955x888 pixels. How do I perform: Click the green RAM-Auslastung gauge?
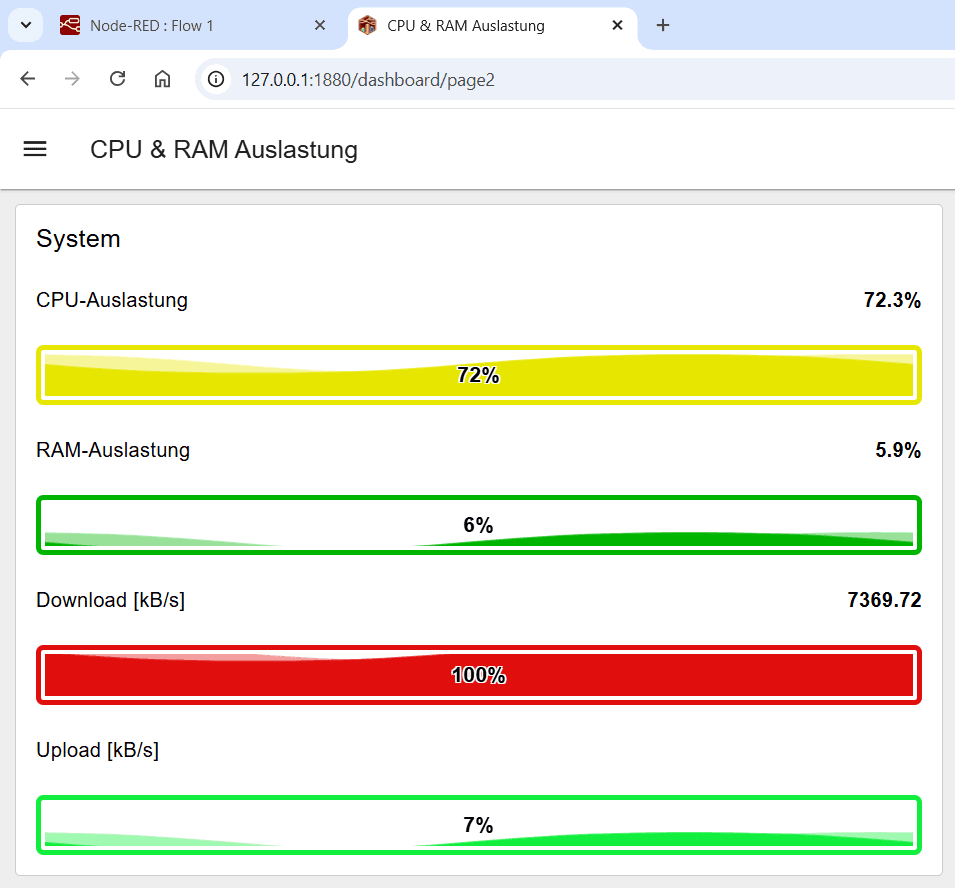(x=478, y=524)
